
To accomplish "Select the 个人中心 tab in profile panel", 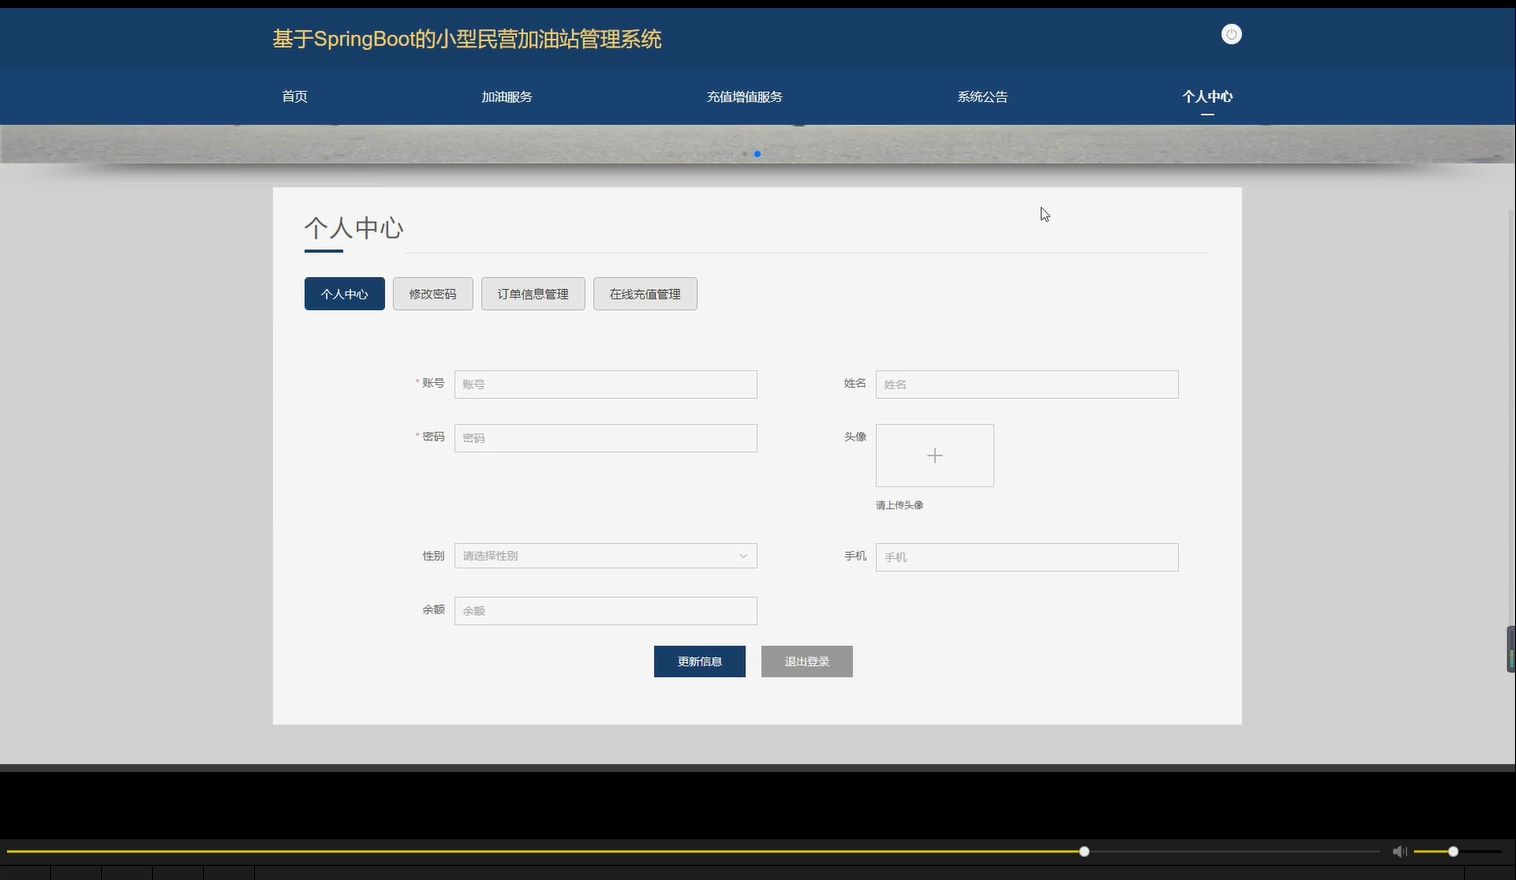I will 344,293.
